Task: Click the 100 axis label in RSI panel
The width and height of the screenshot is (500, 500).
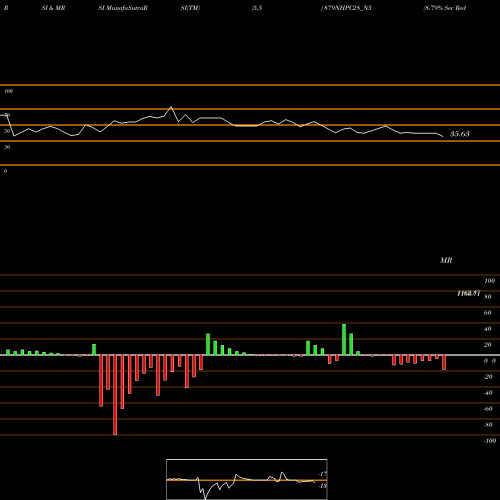Action: coord(9,91)
